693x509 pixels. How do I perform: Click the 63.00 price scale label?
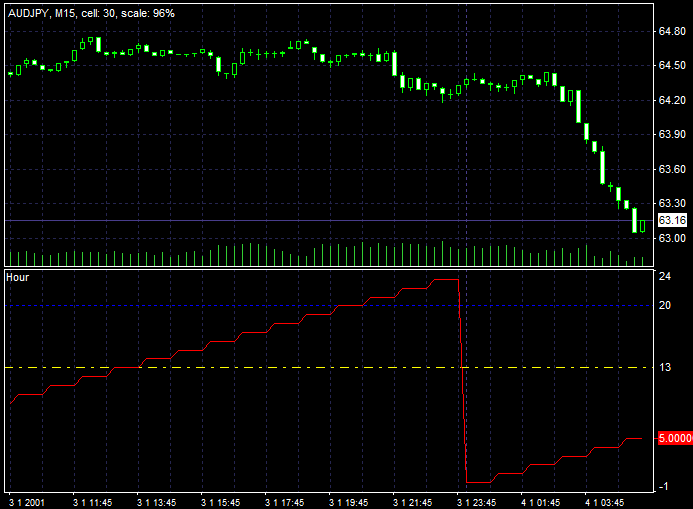tap(672, 238)
